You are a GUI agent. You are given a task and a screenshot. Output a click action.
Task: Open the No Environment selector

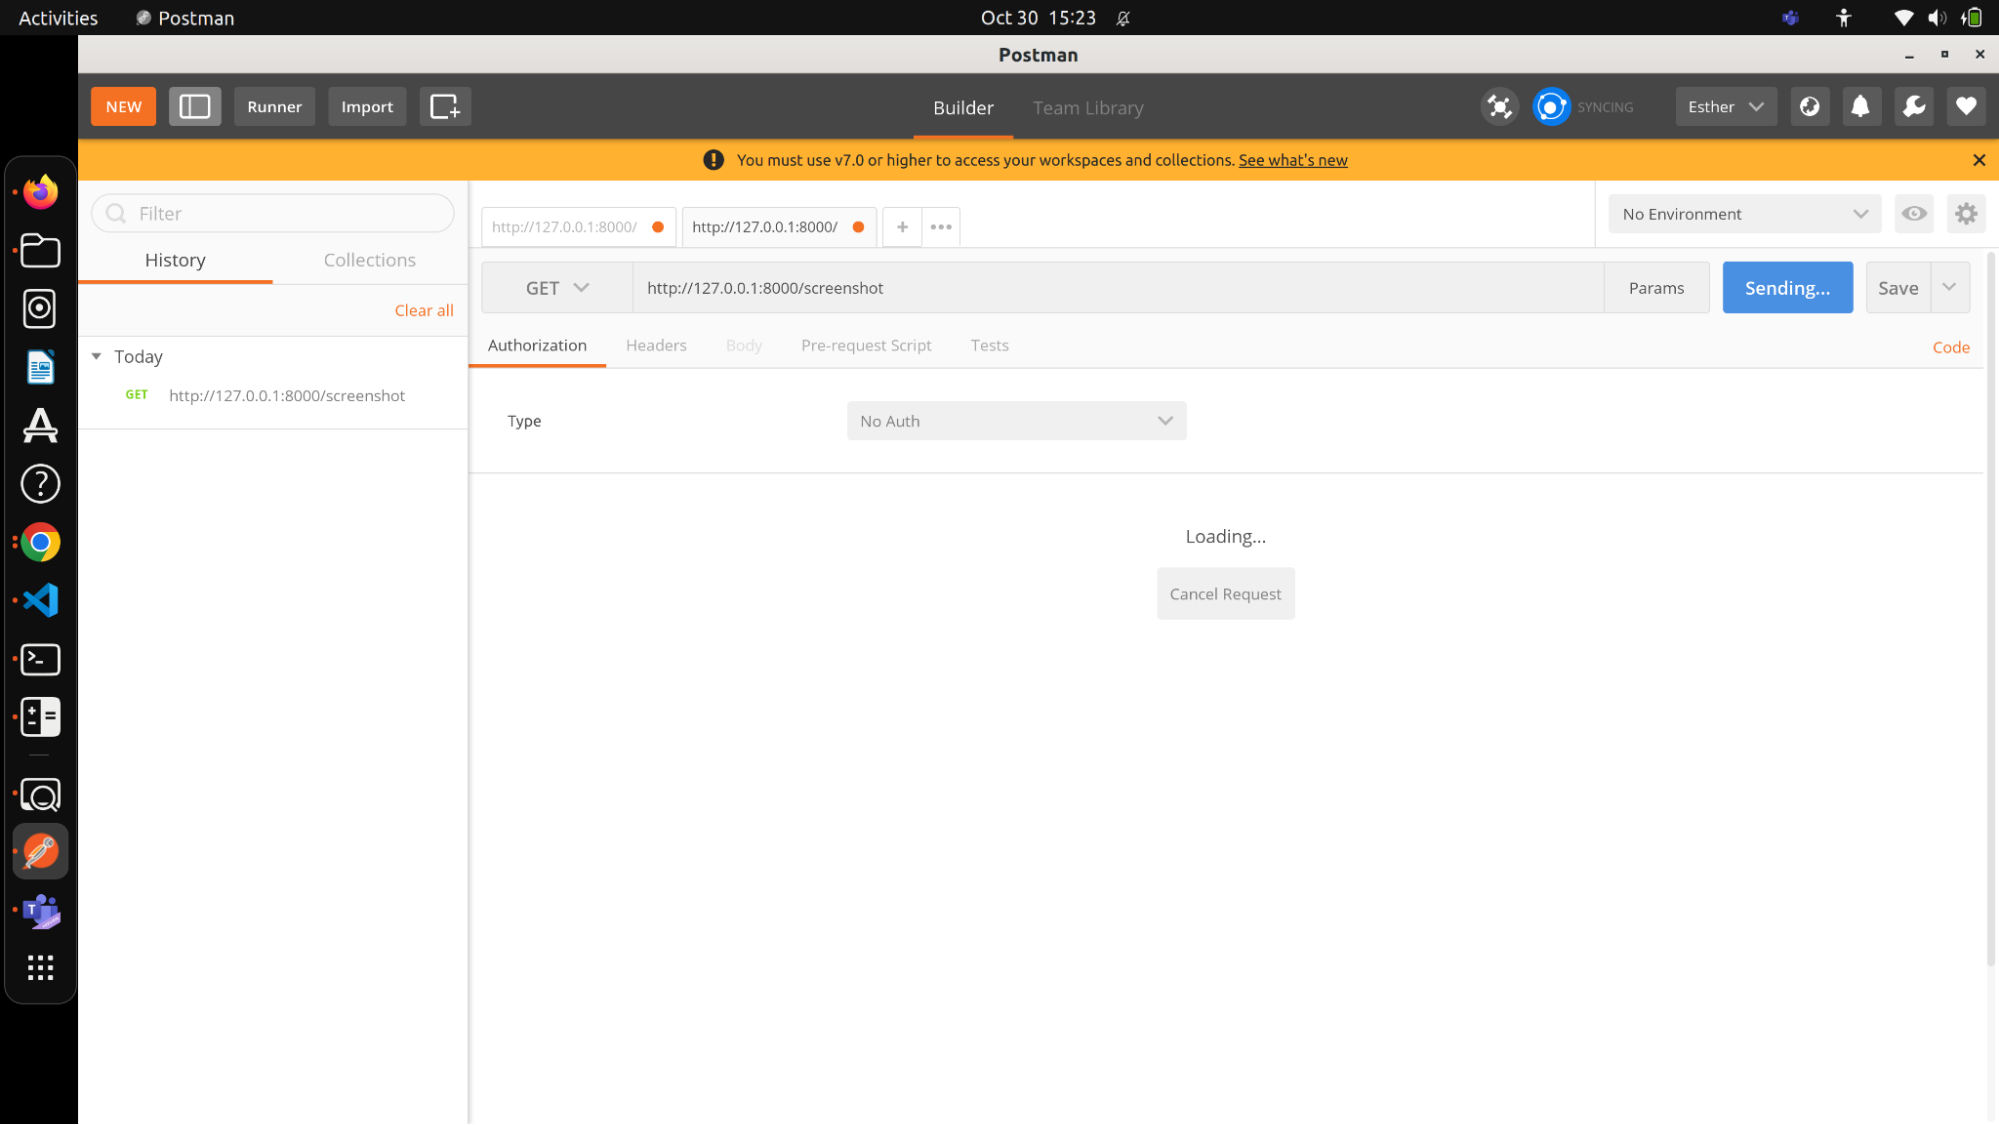(1743, 214)
